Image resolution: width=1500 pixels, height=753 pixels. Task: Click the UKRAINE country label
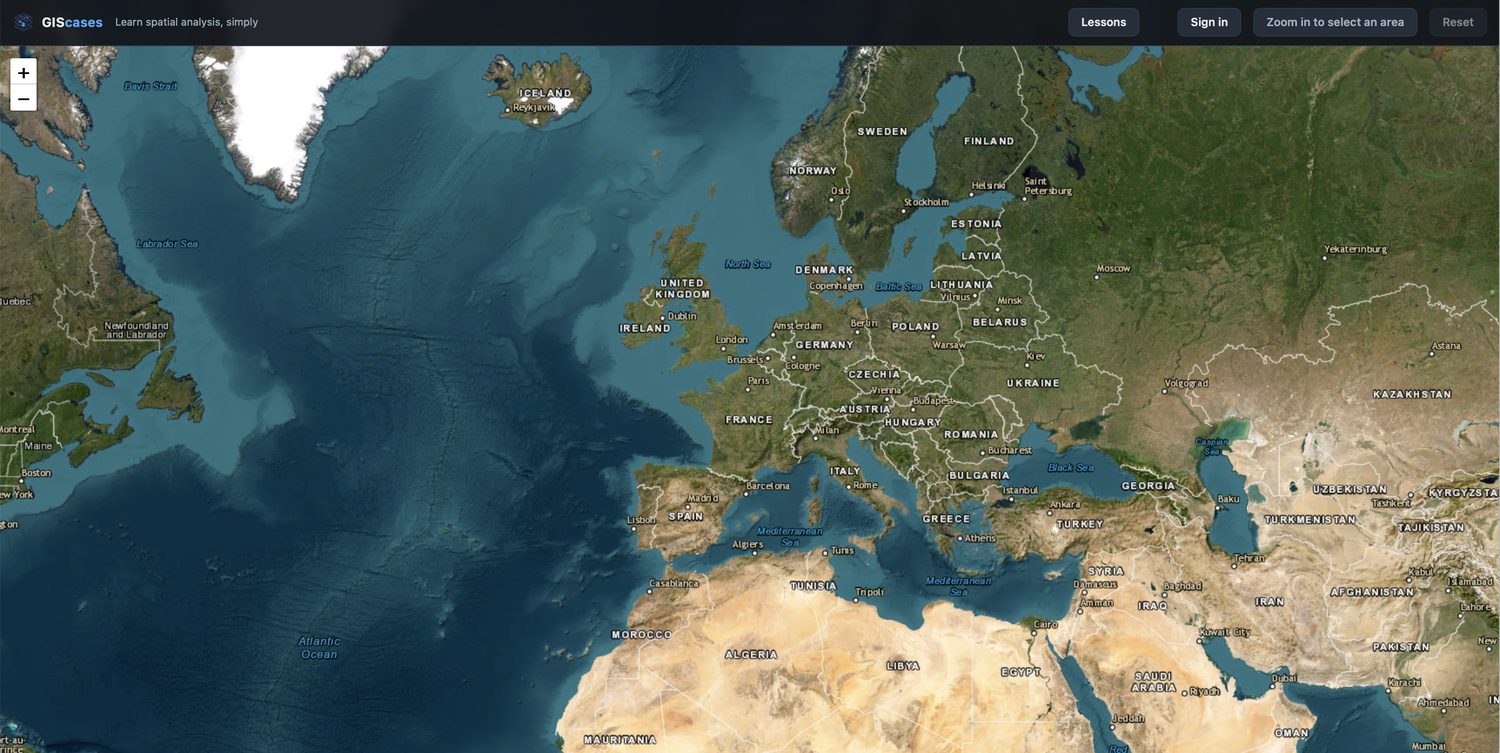[x=1033, y=383]
